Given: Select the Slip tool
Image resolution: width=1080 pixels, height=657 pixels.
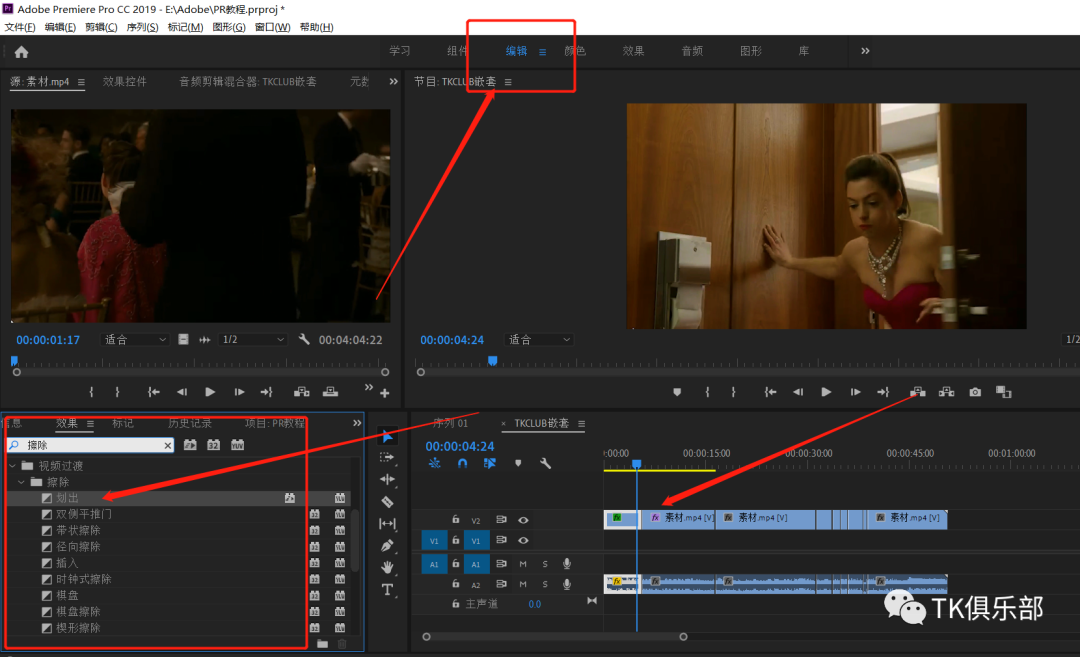Looking at the screenshot, I should (x=387, y=523).
